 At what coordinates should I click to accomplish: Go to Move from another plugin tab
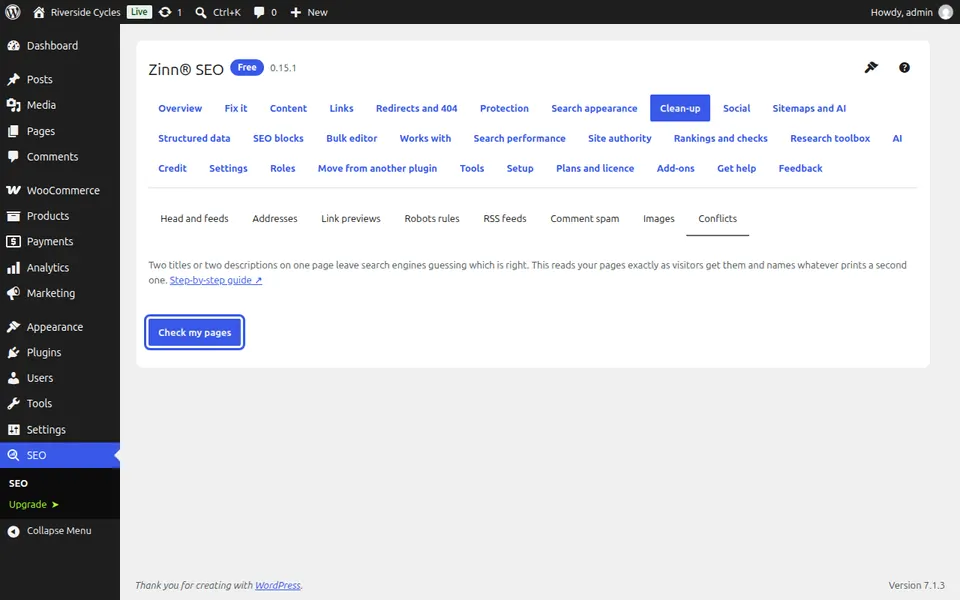(377, 168)
